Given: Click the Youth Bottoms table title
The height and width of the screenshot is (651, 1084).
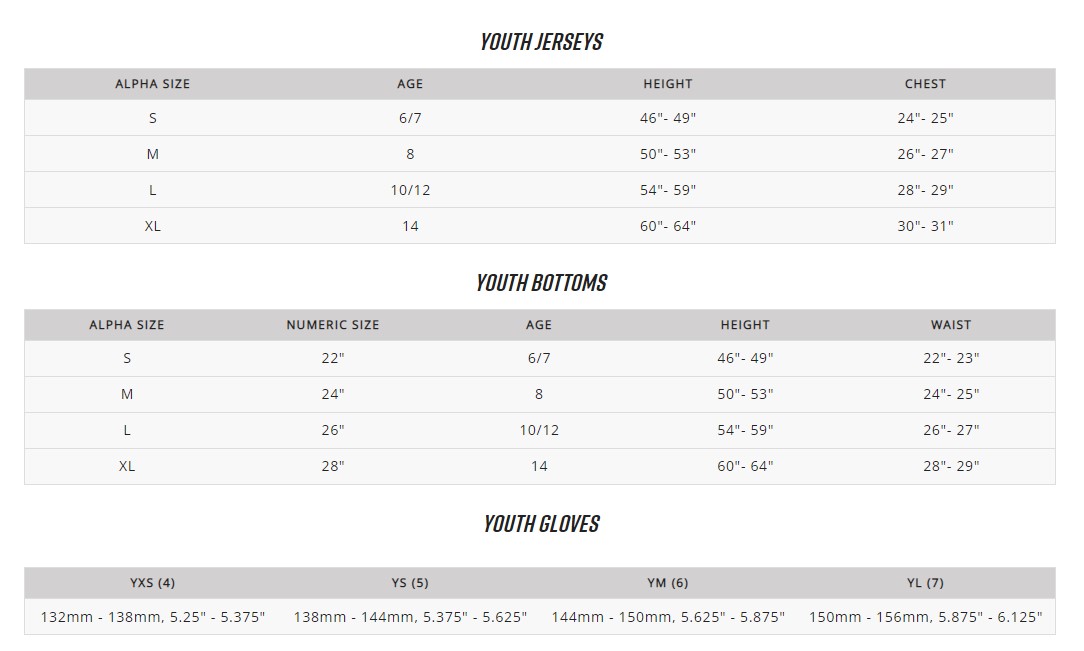Looking at the screenshot, I should click(541, 283).
